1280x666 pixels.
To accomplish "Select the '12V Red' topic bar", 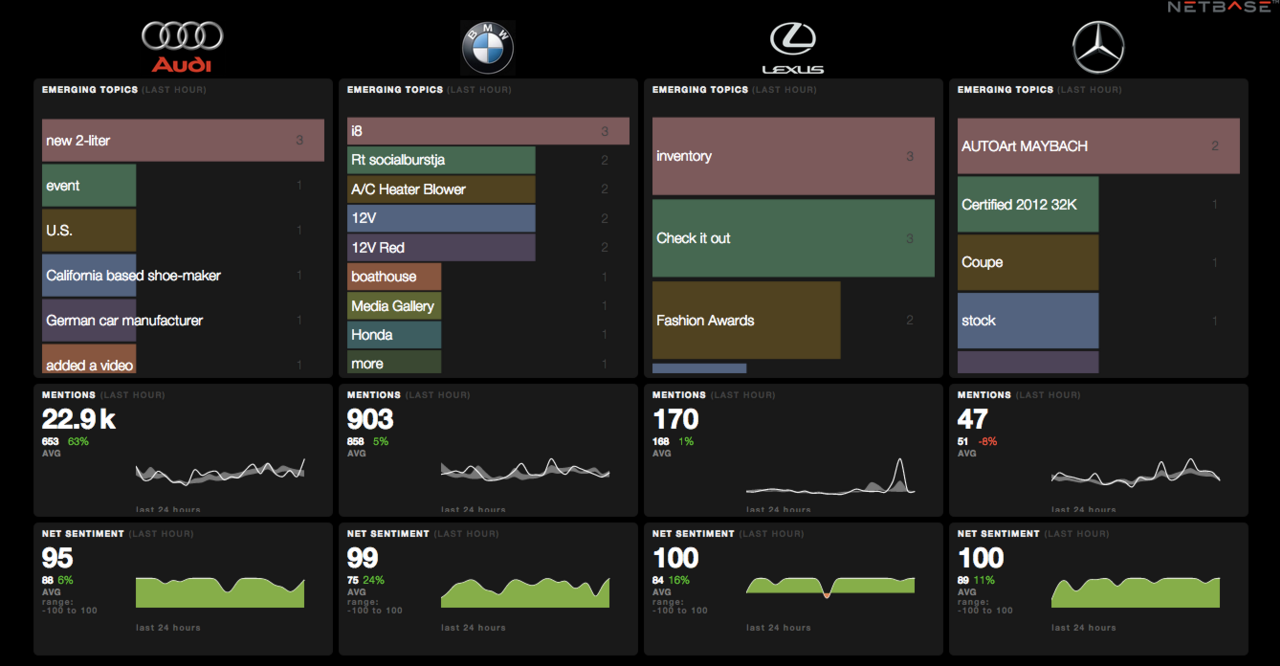I will tap(441, 247).
